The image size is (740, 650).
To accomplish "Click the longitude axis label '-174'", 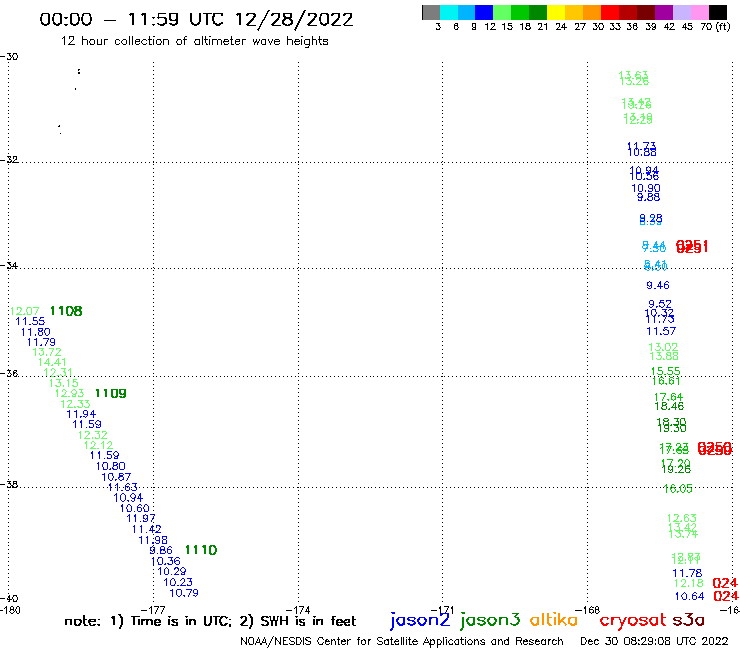I will [298, 610].
